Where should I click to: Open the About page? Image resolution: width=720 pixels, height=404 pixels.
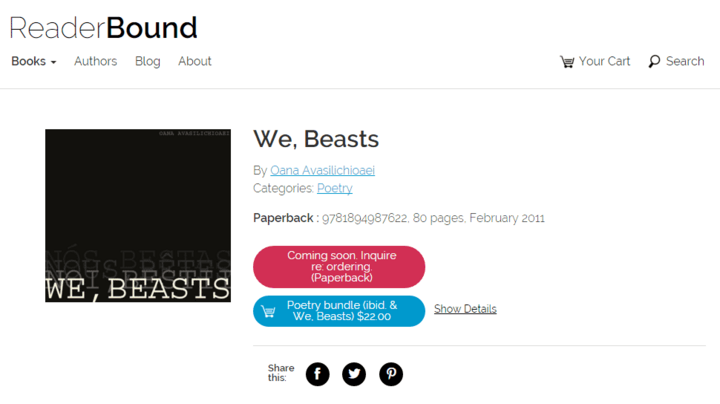tap(195, 62)
